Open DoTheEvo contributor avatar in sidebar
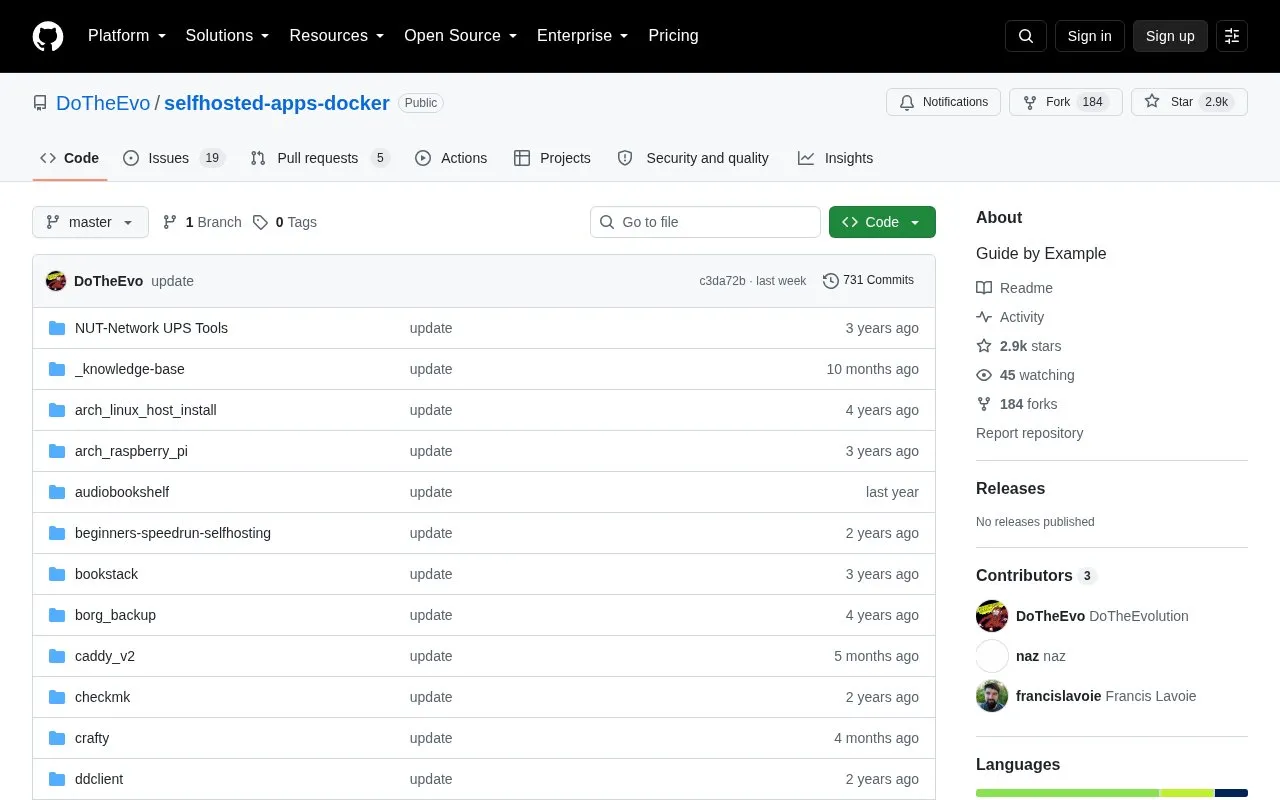The width and height of the screenshot is (1280, 800). click(x=992, y=616)
